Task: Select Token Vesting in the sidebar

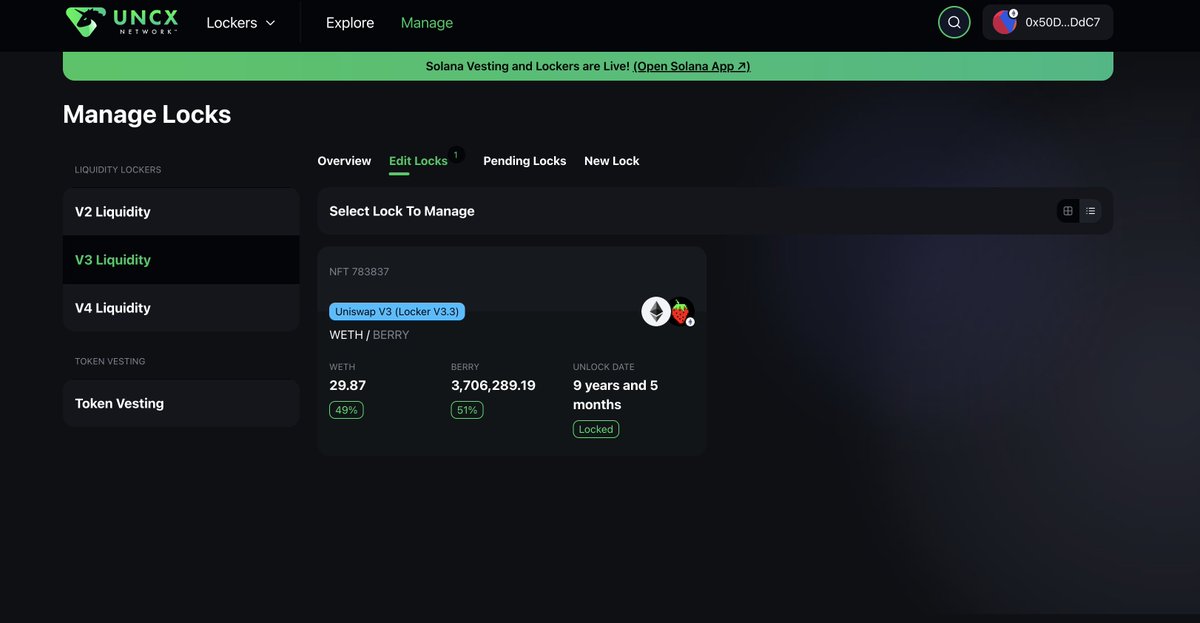Action: tap(180, 403)
